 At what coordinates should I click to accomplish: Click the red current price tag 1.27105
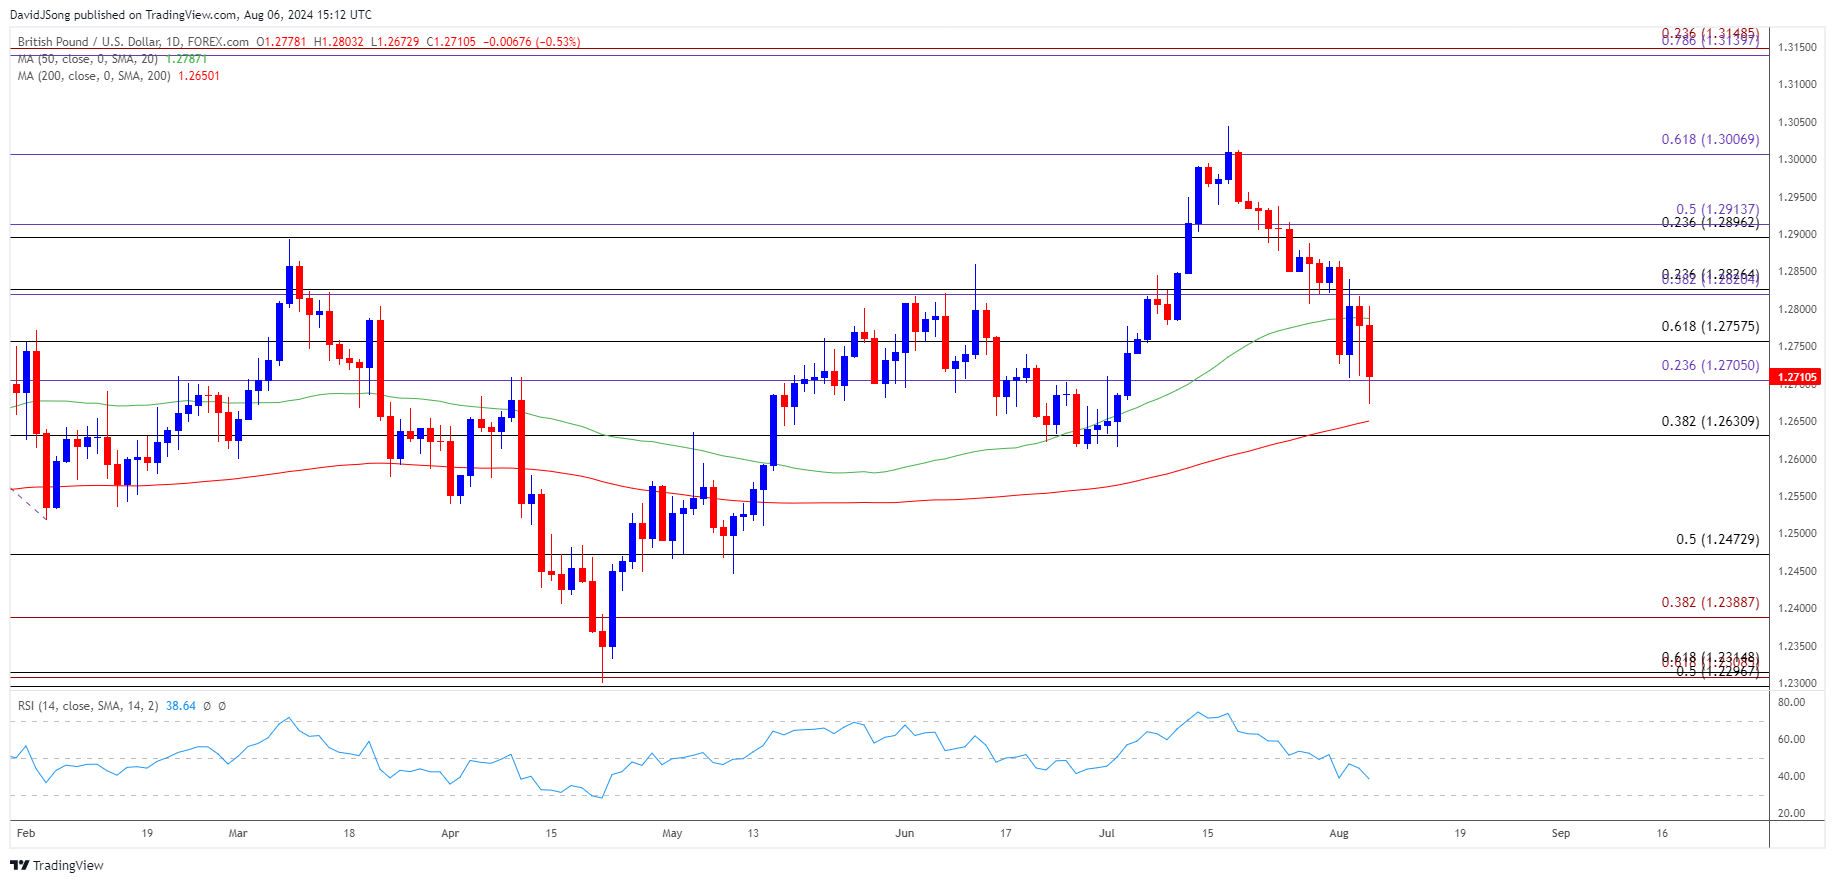pos(1796,377)
